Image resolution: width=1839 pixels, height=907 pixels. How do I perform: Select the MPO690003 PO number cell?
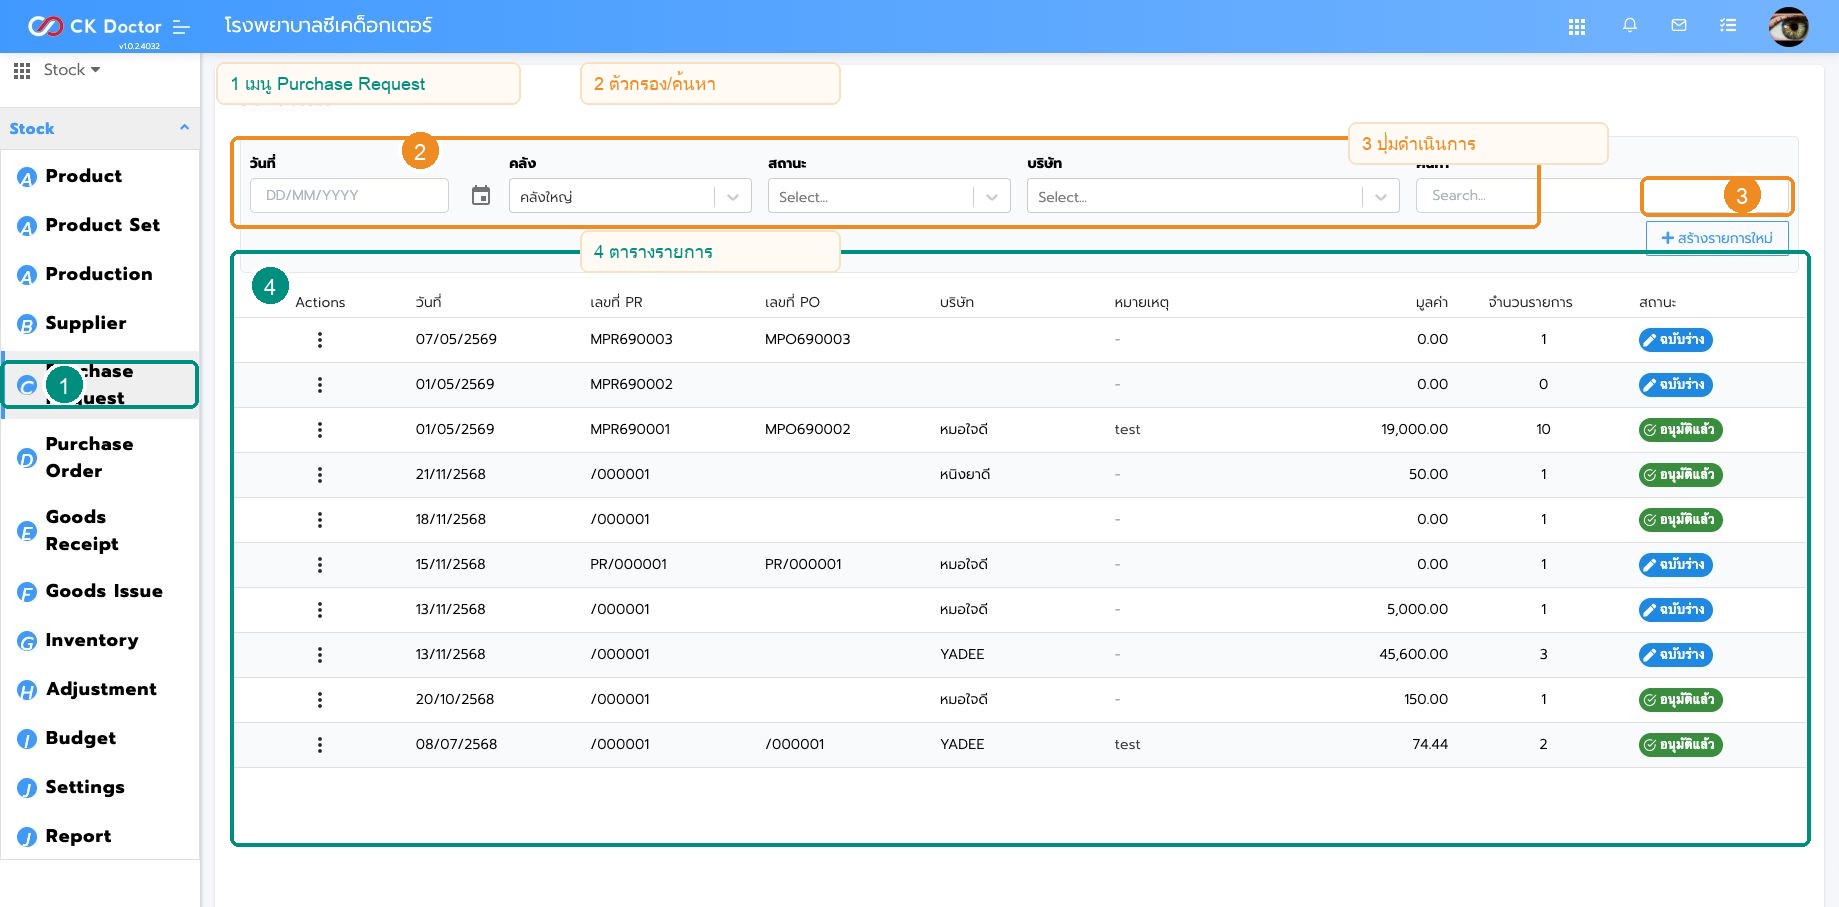(x=807, y=339)
